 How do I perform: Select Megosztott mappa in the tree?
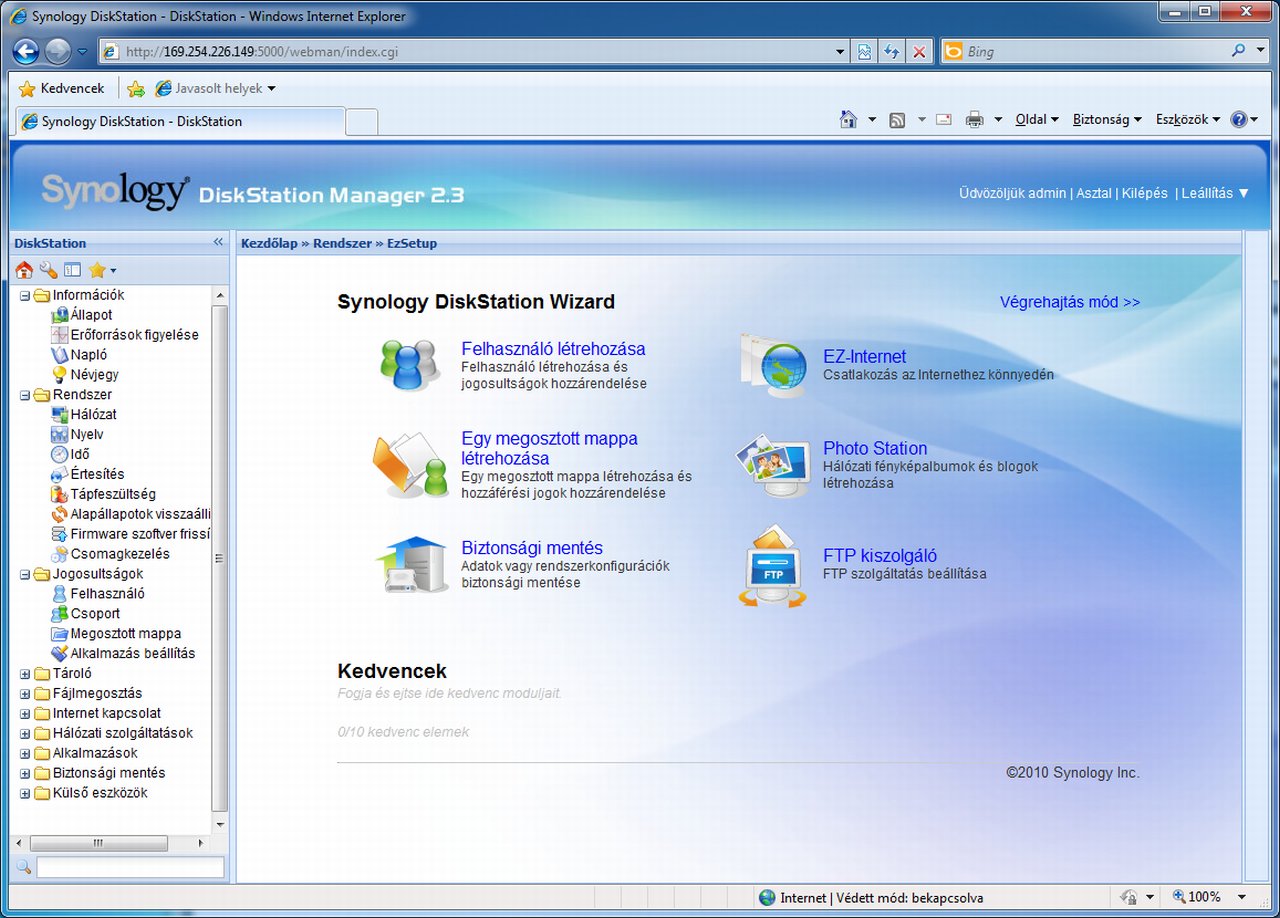(x=125, y=634)
